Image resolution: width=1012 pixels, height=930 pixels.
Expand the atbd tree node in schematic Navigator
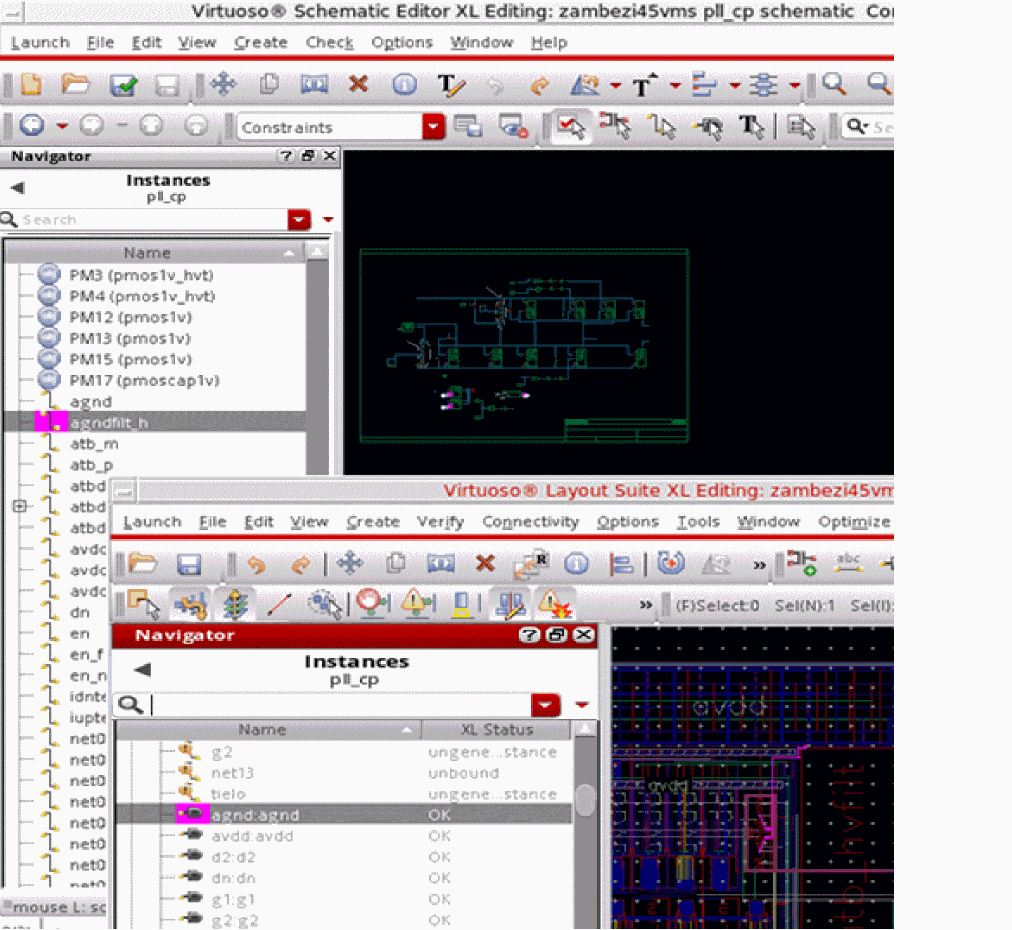19,507
